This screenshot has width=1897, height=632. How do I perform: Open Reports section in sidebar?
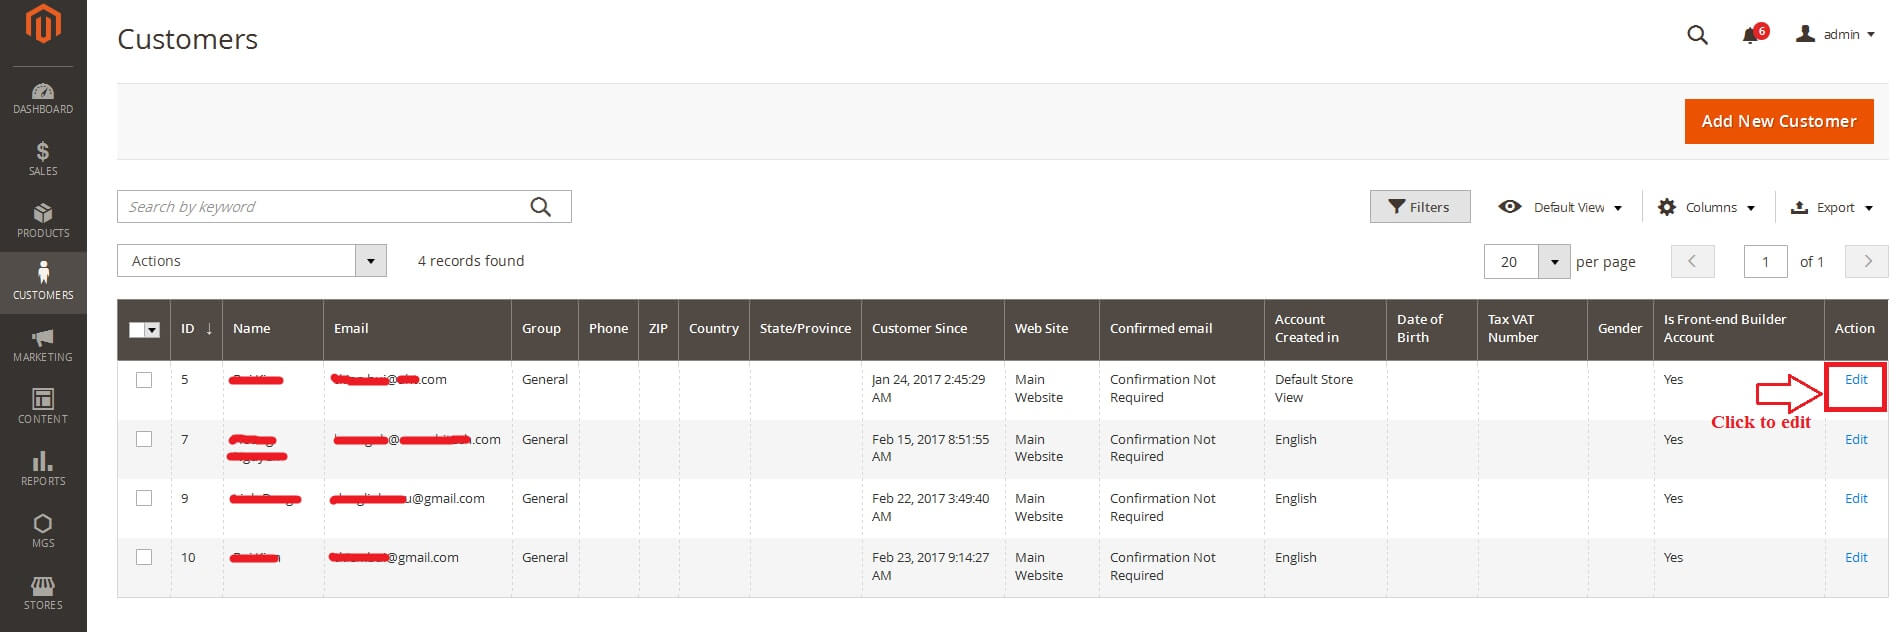(43, 470)
